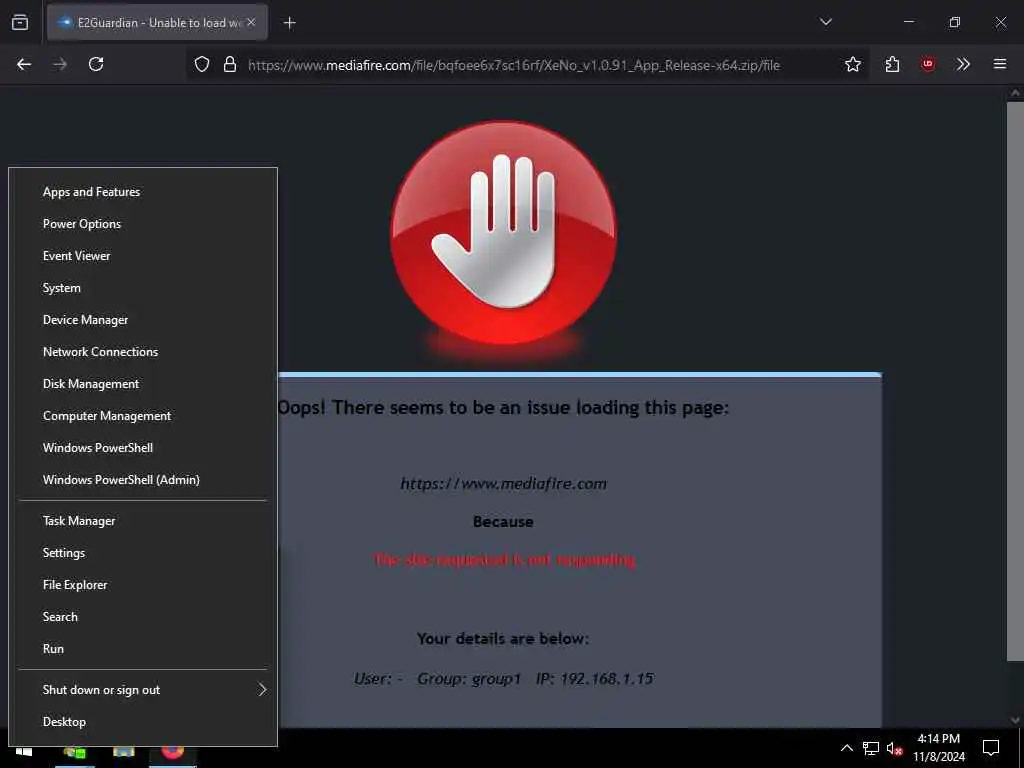Click the page vertical scrollbar

click(1015, 379)
